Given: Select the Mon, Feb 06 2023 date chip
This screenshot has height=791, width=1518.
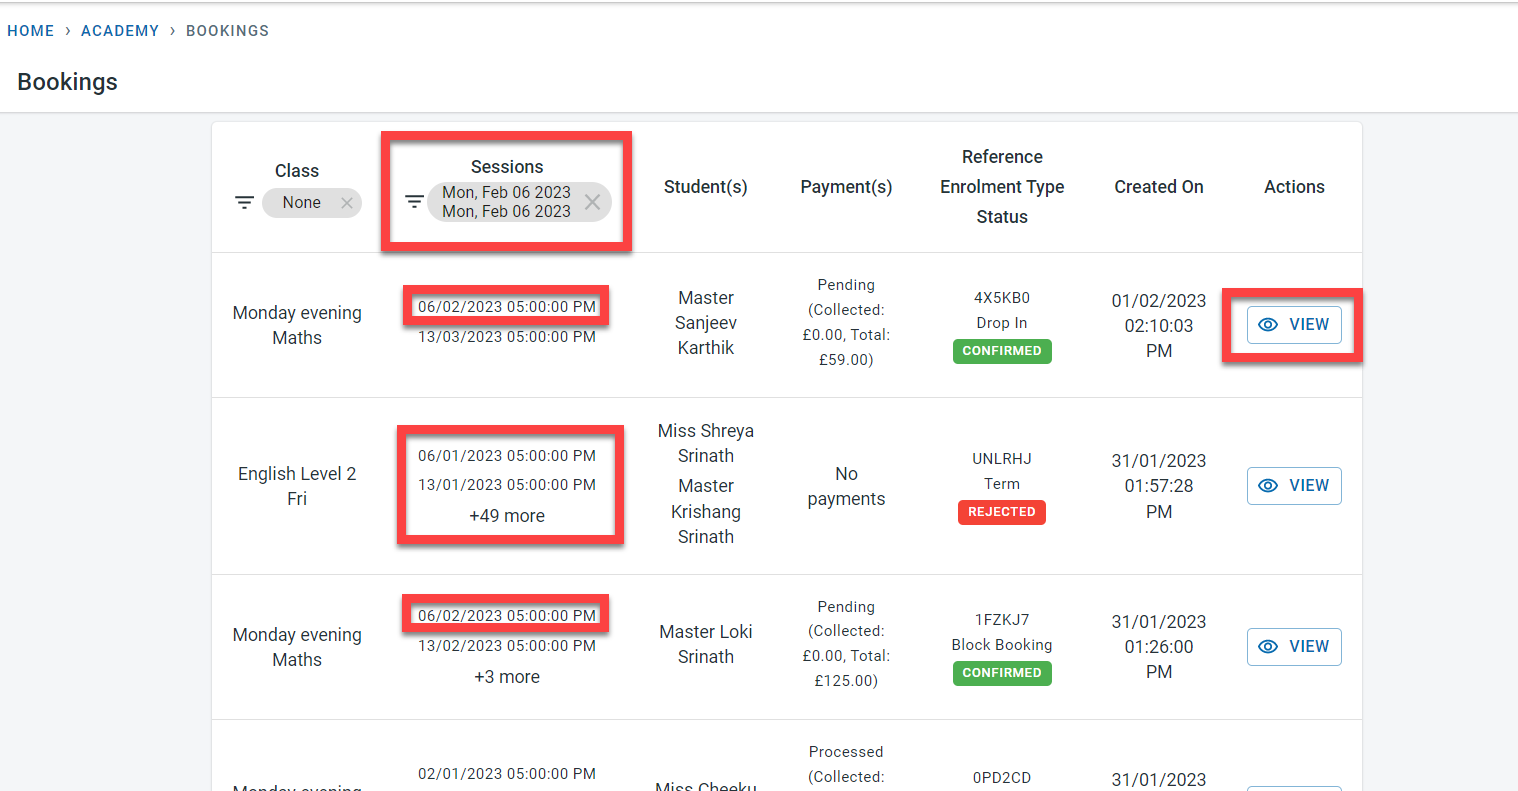Looking at the screenshot, I should coord(506,202).
